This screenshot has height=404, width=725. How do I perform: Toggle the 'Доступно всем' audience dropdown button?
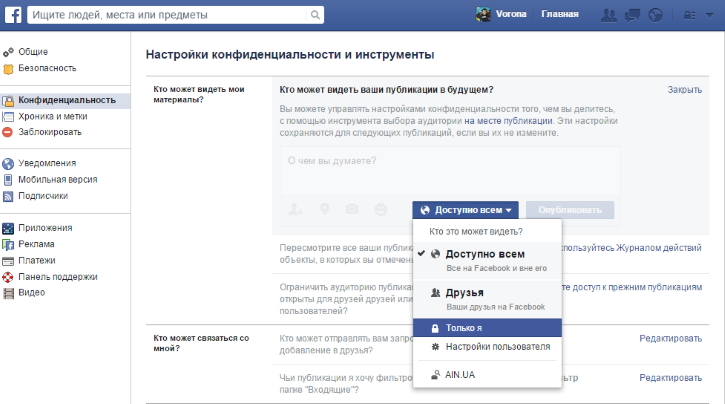click(466, 210)
